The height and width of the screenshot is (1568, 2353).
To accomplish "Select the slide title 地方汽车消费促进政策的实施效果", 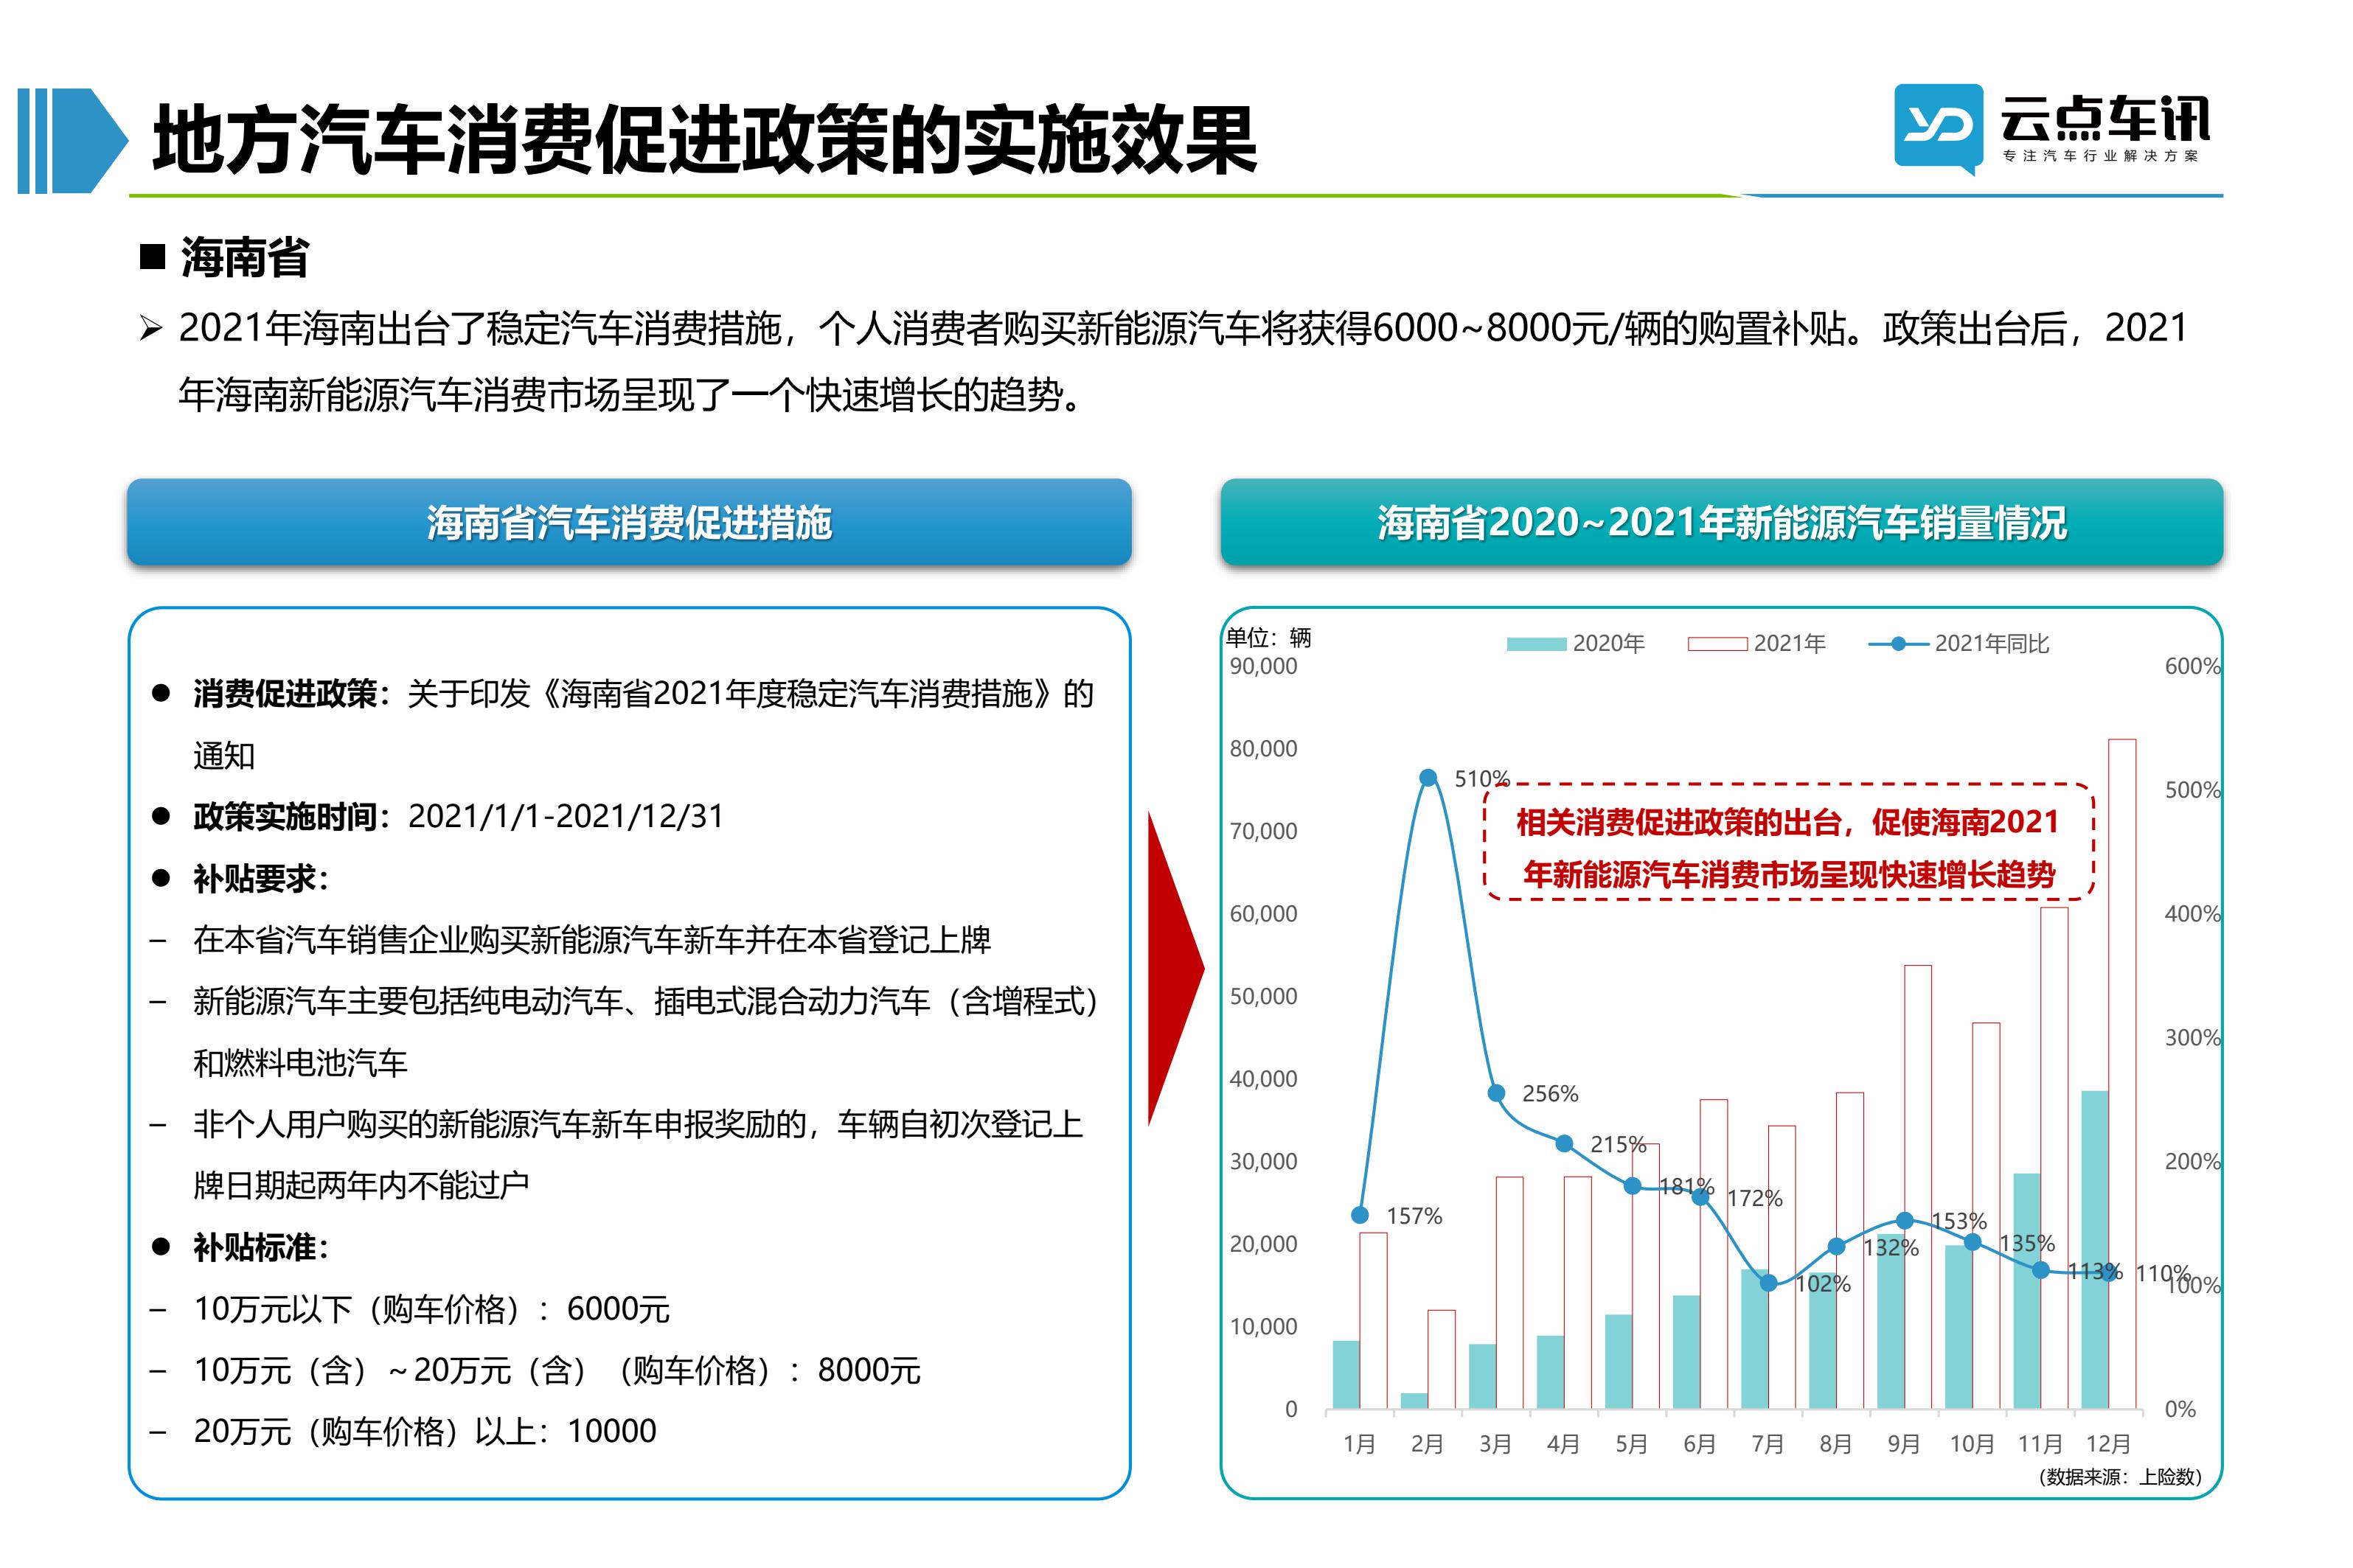I will coord(704,141).
